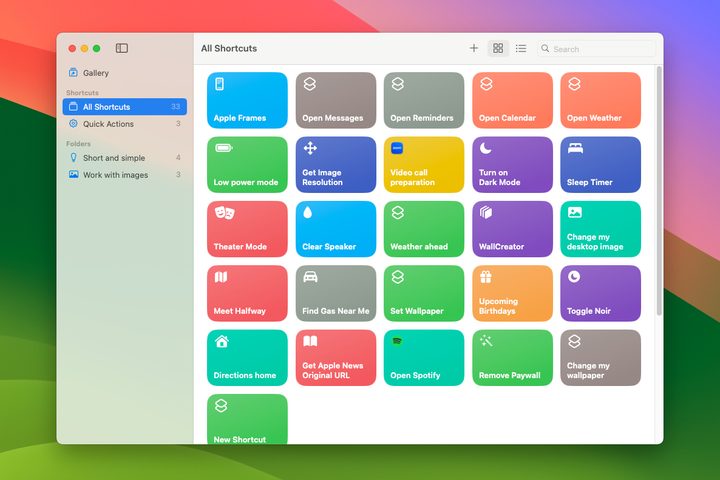
Task: Click the car icon on Find Gas Near Me
Action: pos(310,277)
